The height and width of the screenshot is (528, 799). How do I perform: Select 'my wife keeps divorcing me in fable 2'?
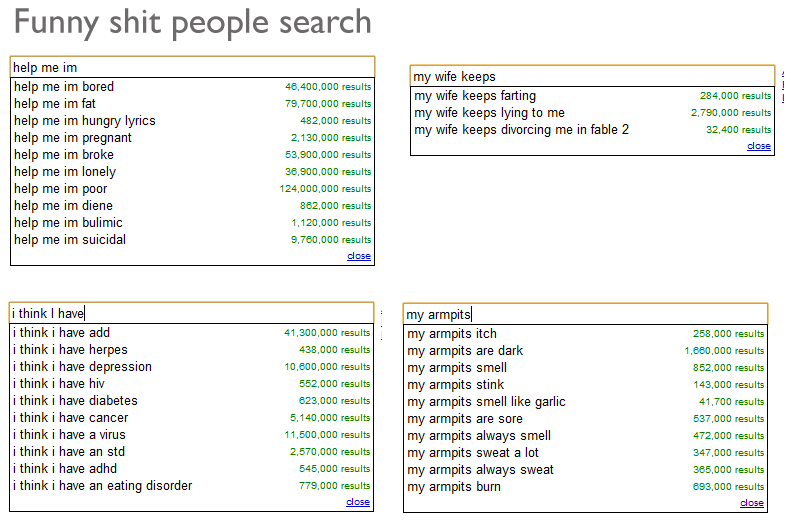point(521,130)
